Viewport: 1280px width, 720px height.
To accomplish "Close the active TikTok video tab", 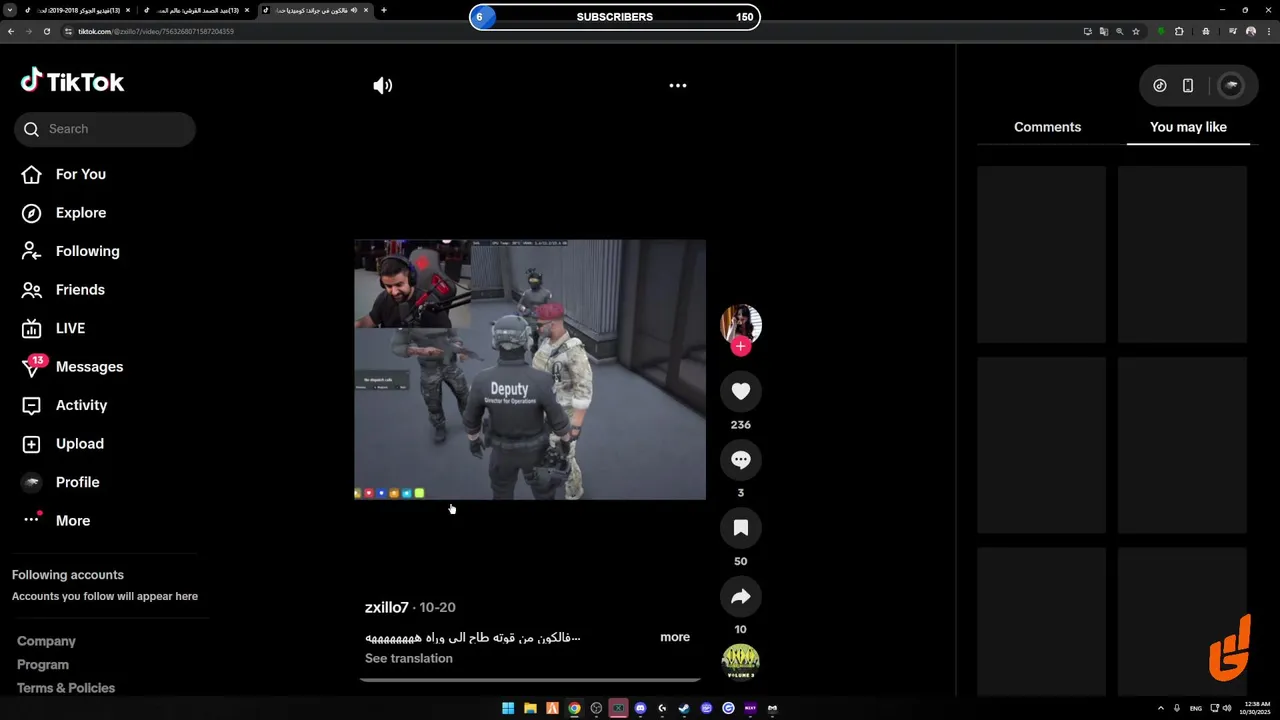I will (x=366, y=10).
